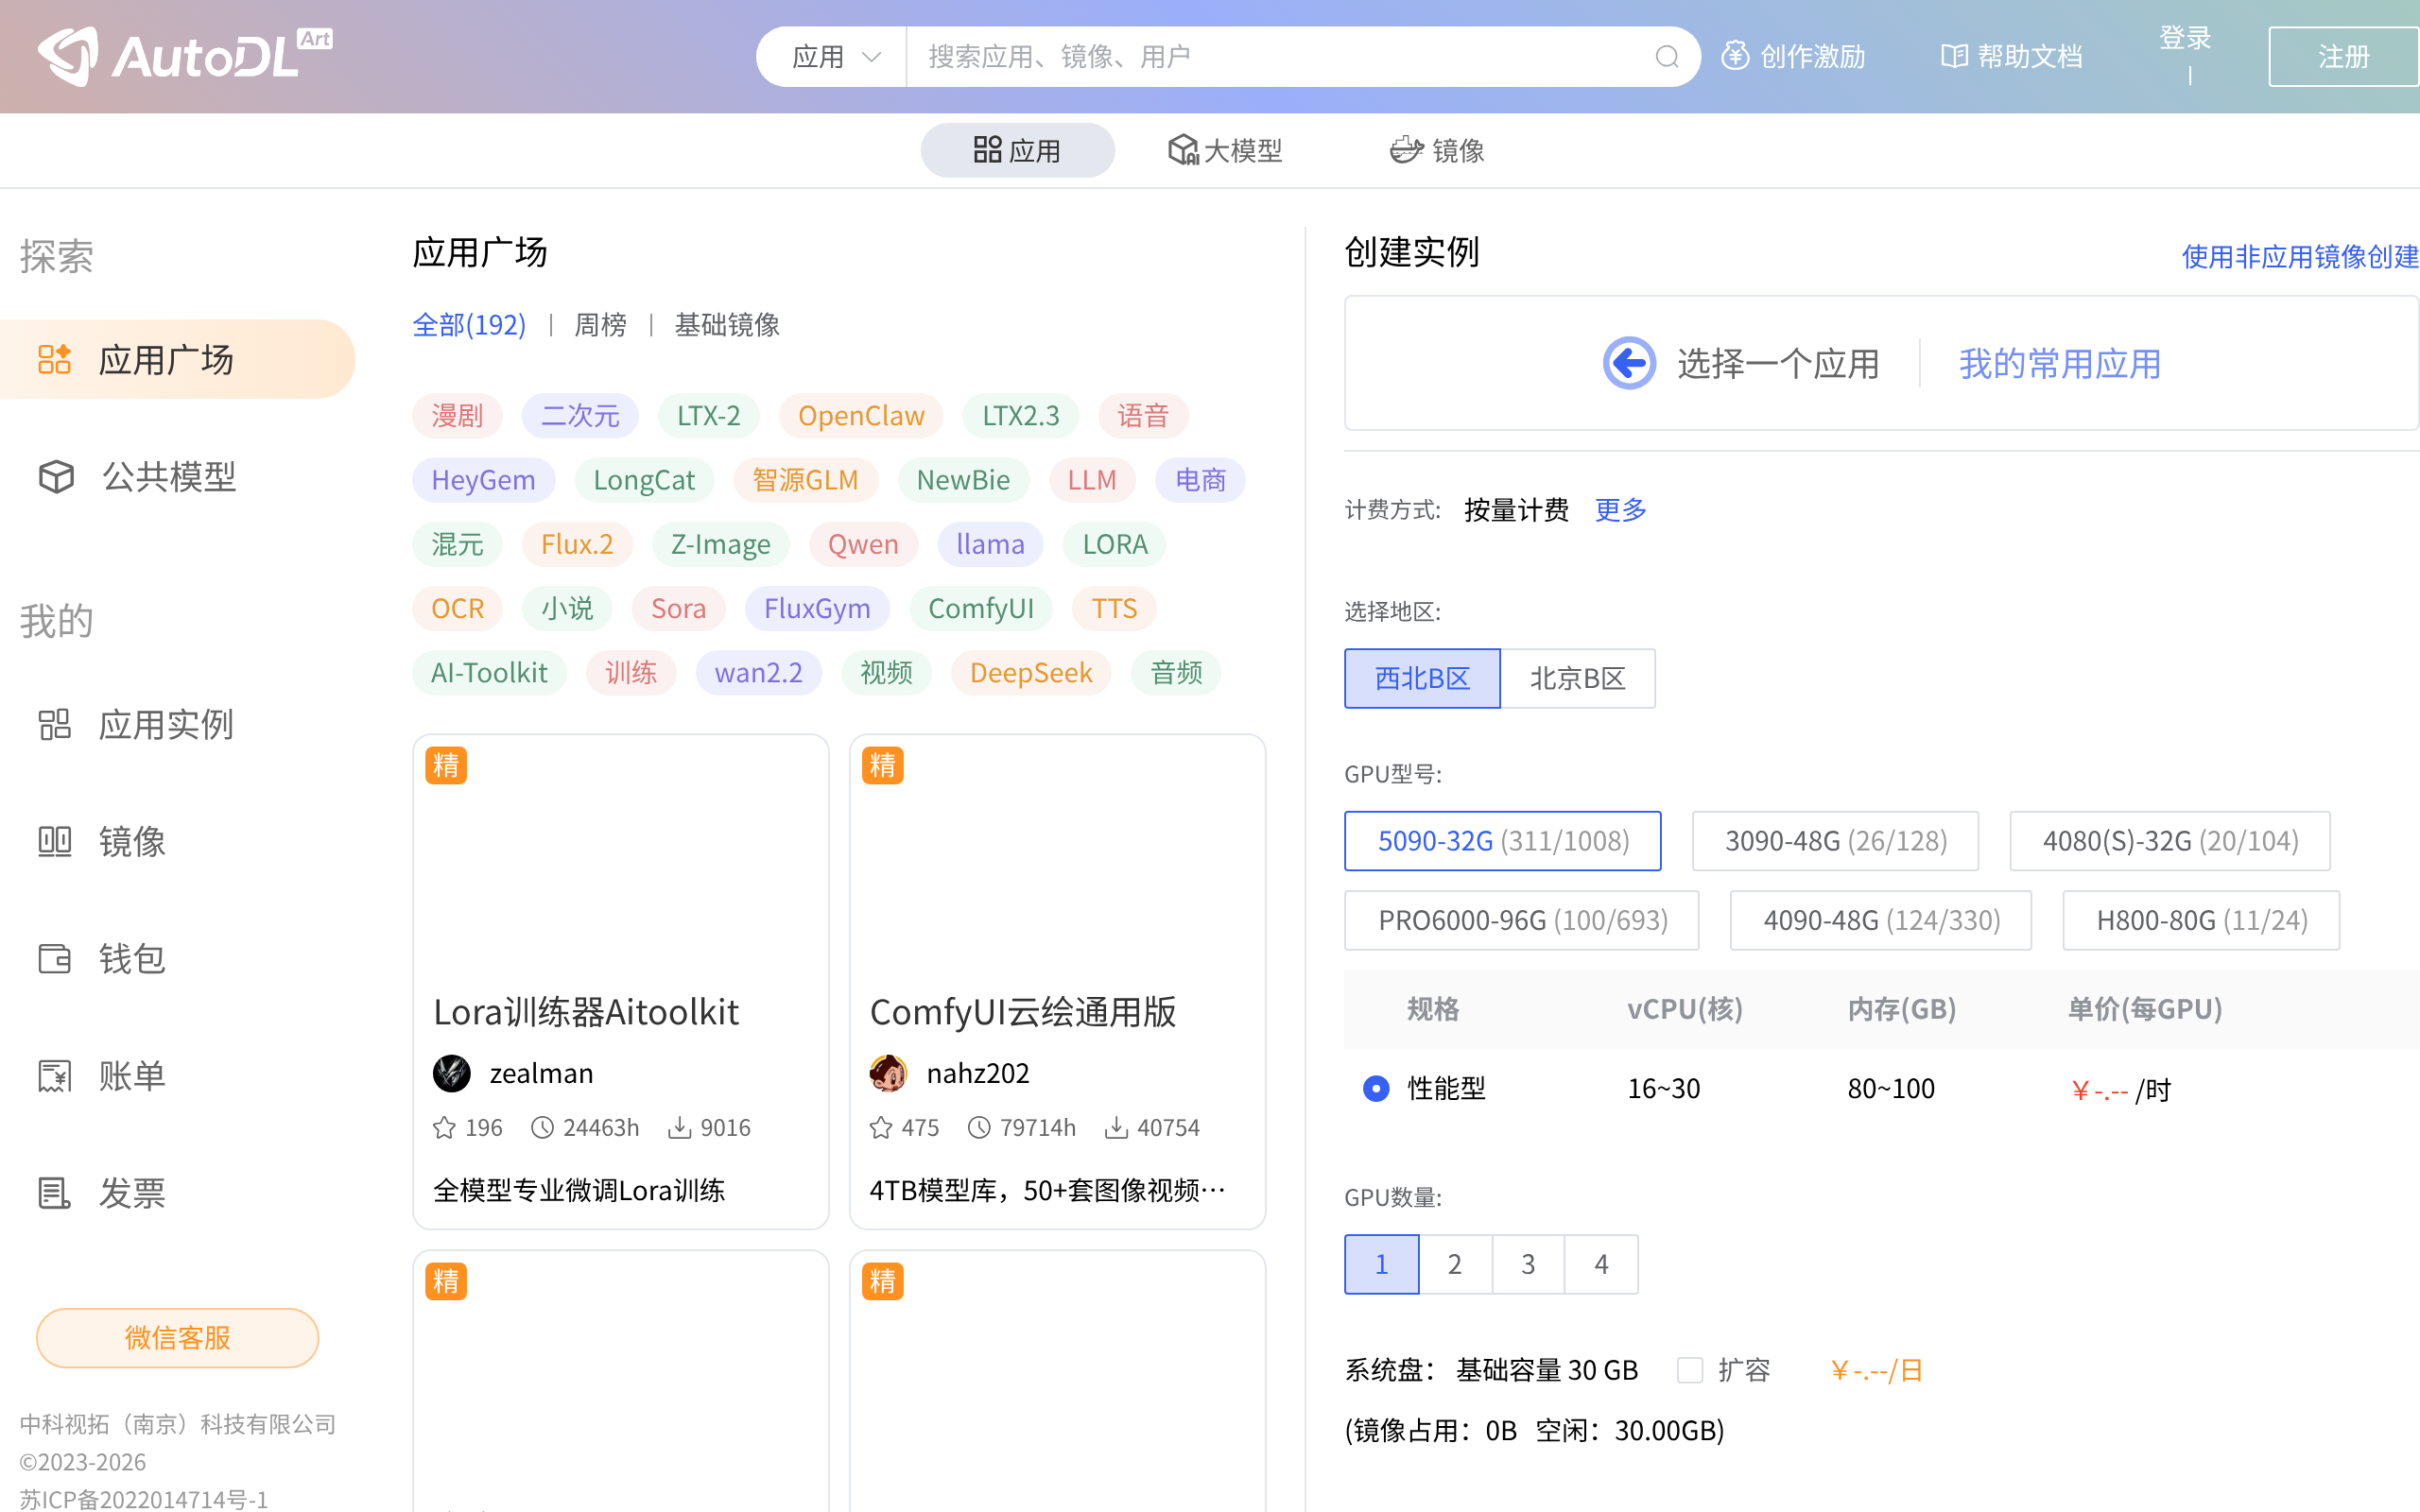Filter by the ComfyUI tag
This screenshot has width=2420, height=1512.
[981, 608]
